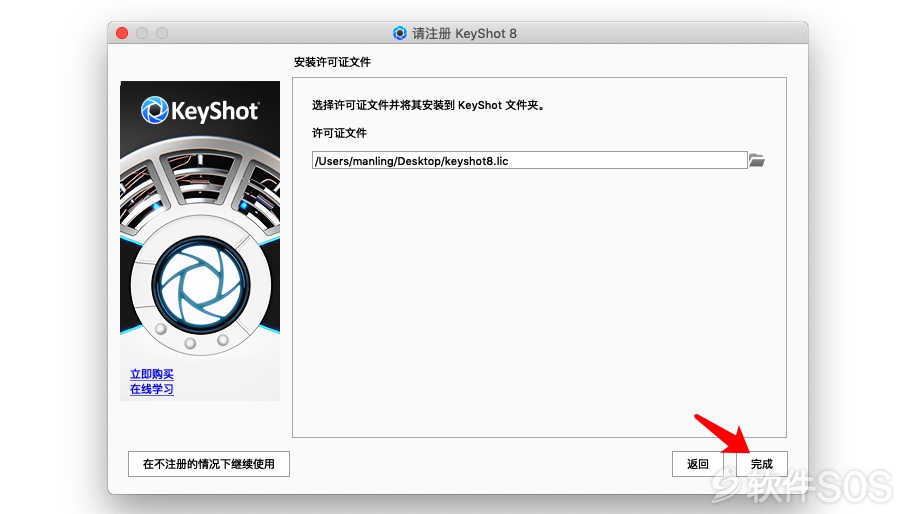
Task: Open the 立即购买 link
Action: tap(152, 374)
